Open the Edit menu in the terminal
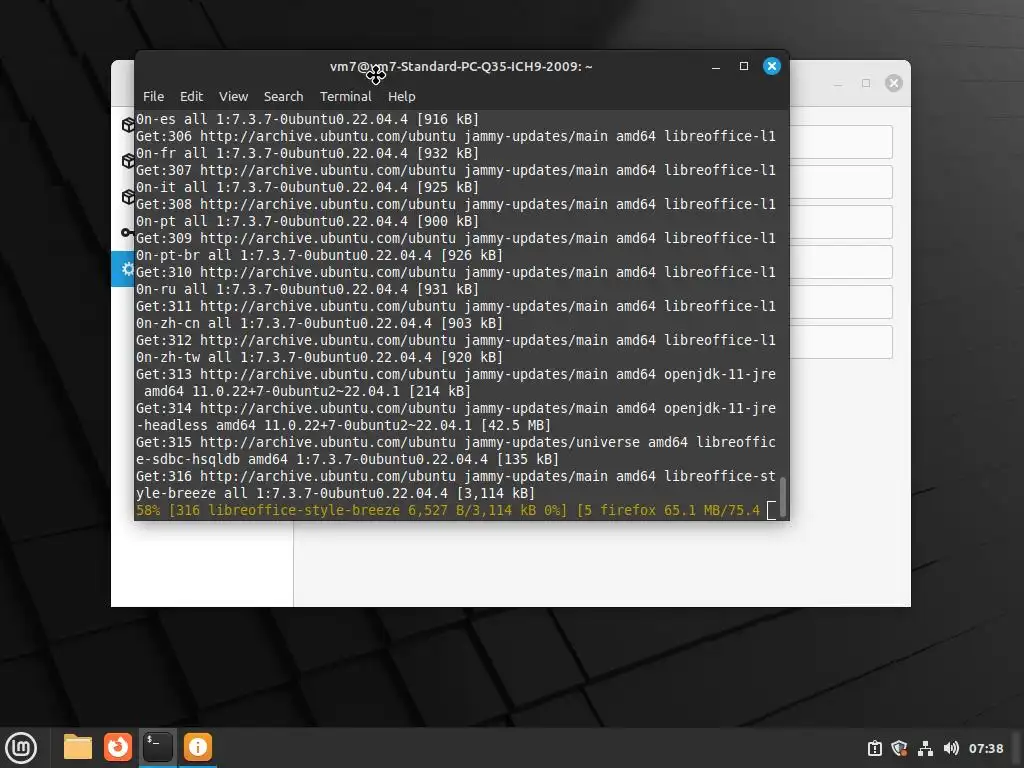Screen dimensions: 1024x768 tap(191, 96)
